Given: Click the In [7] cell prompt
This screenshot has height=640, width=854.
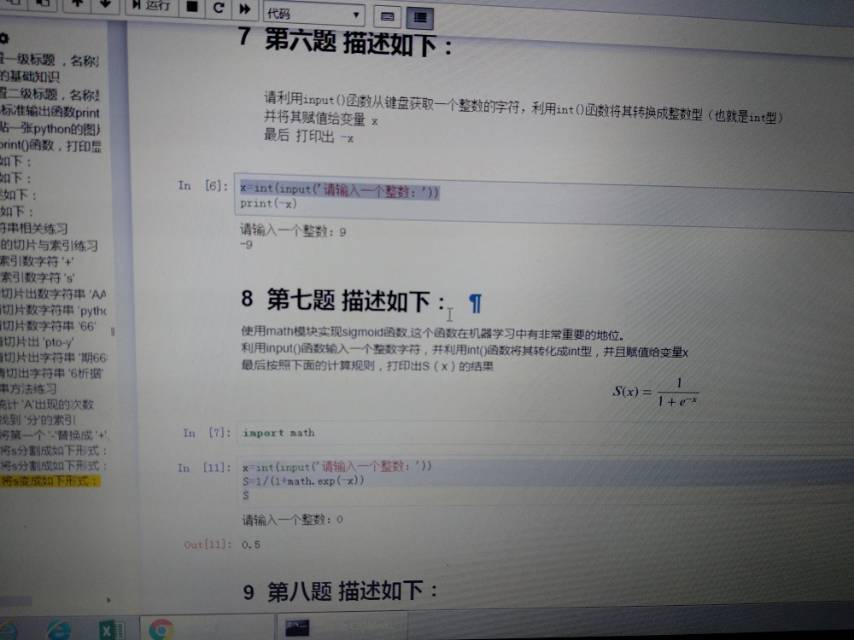Looking at the screenshot, I should pyautogui.click(x=207, y=433).
